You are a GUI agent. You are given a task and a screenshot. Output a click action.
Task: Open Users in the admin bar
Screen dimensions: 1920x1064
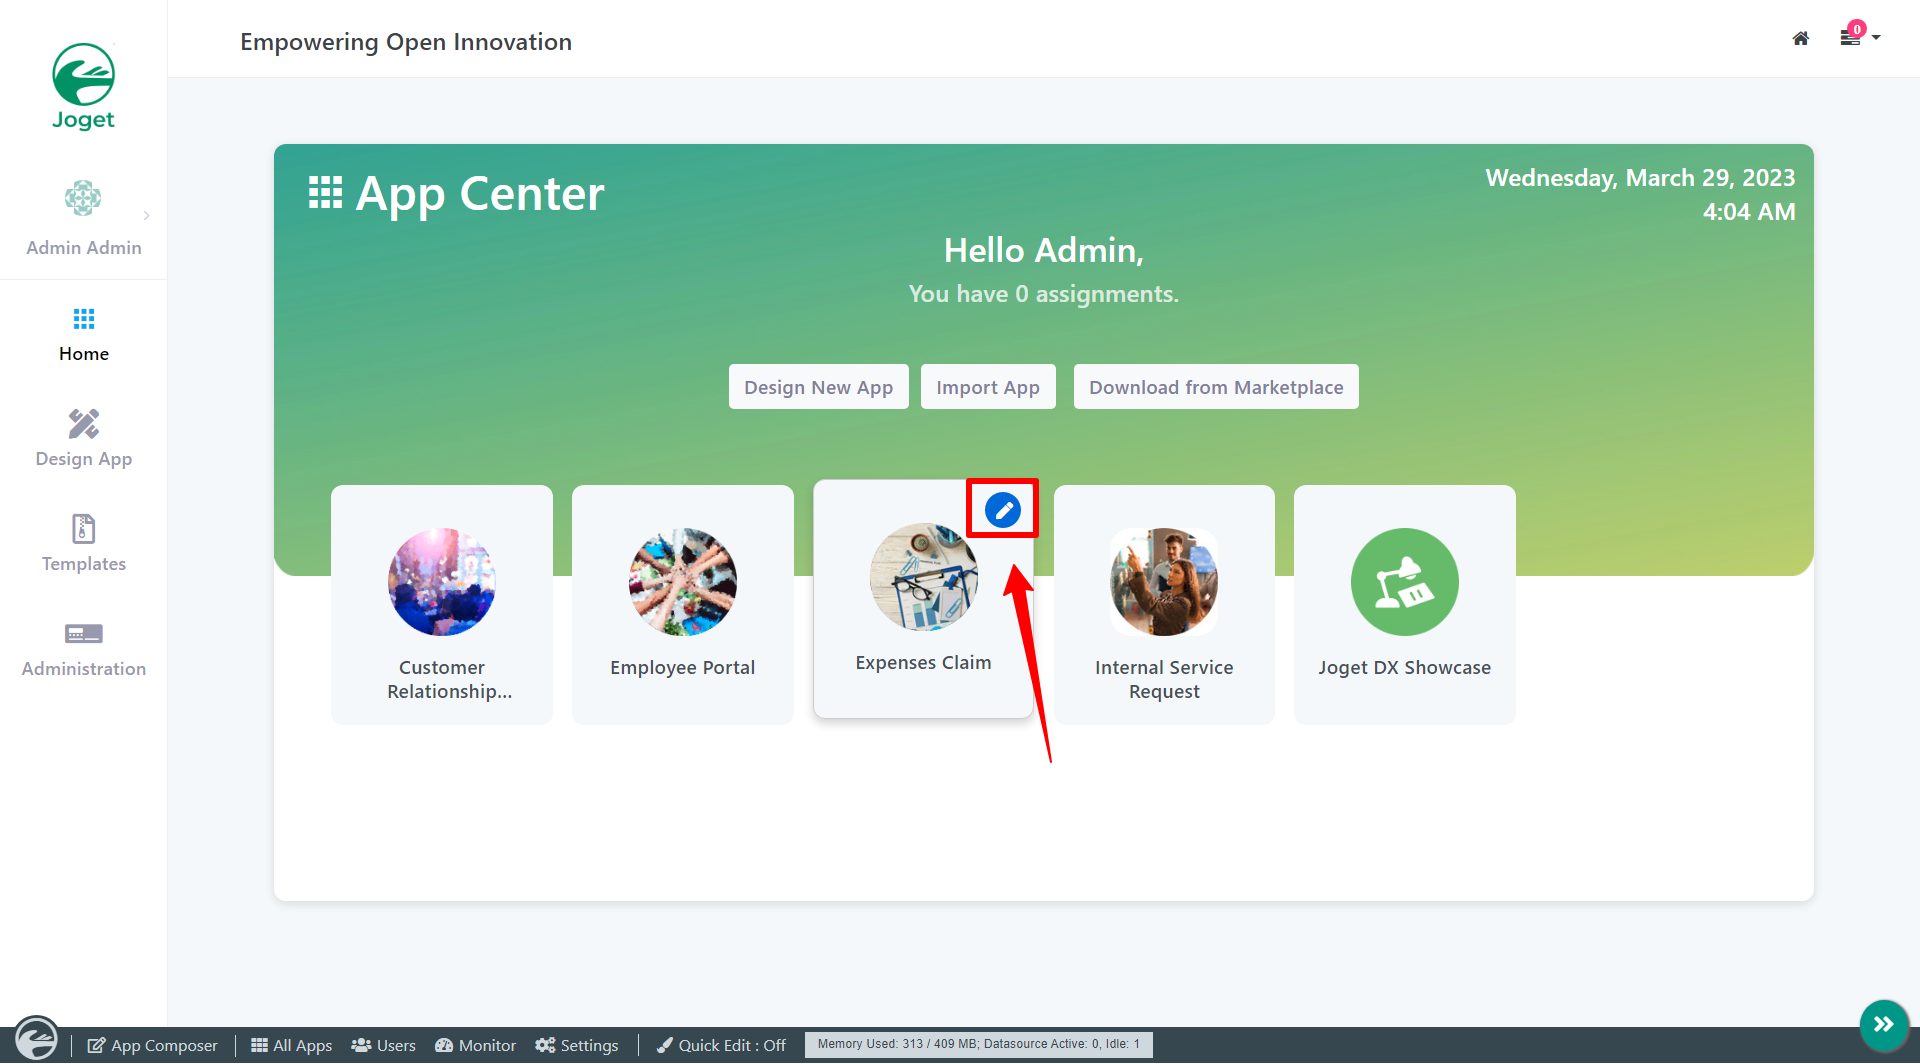pyautogui.click(x=383, y=1045)
